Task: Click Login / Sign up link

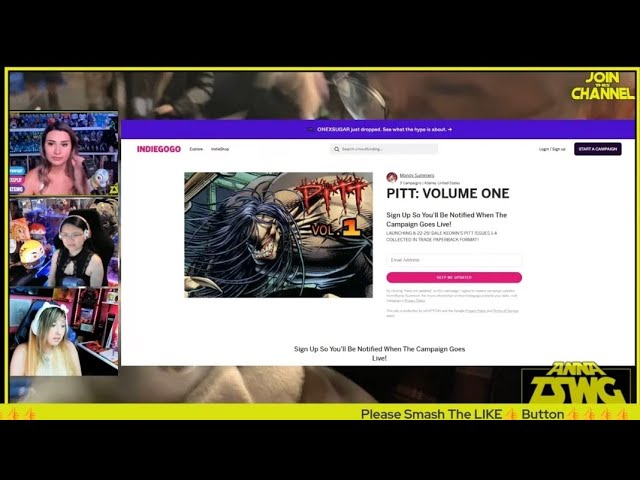Action: [552, 149]
